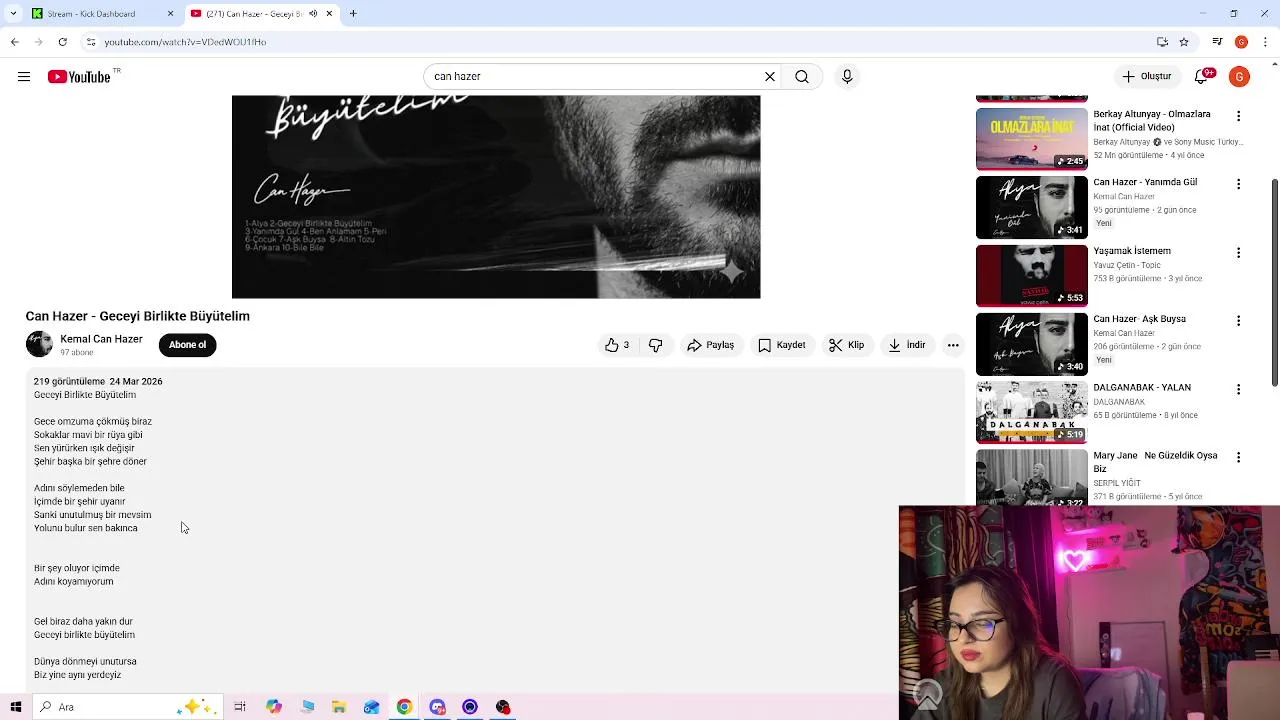Viewport: 1280px width, 720px height.
Task: Open options for Mary Jane video
Action: click(1238, 457)
